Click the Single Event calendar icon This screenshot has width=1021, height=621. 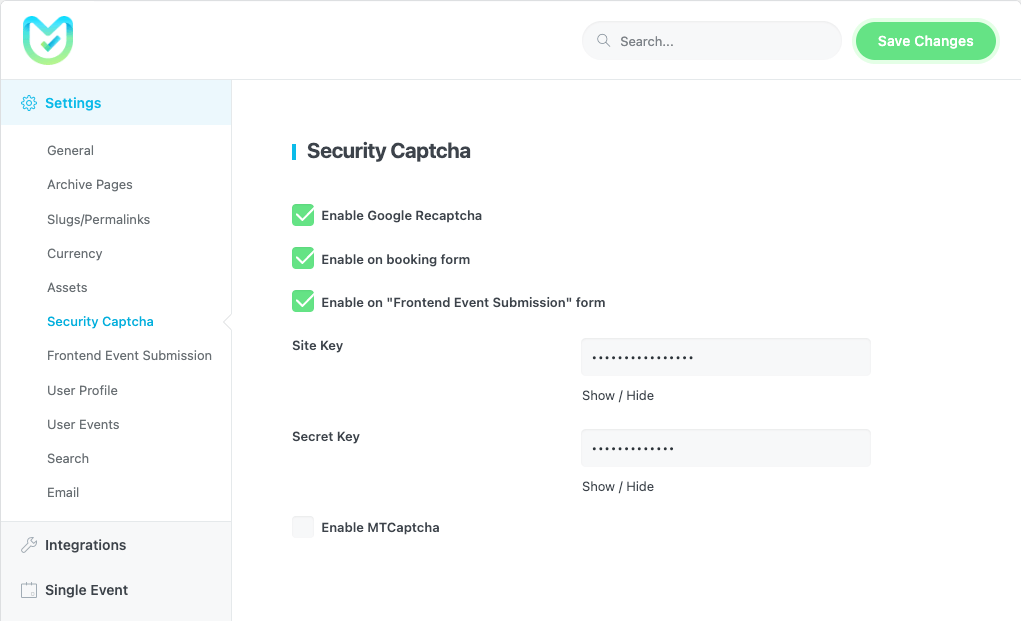pyautogui.click(x=29, y=590)
